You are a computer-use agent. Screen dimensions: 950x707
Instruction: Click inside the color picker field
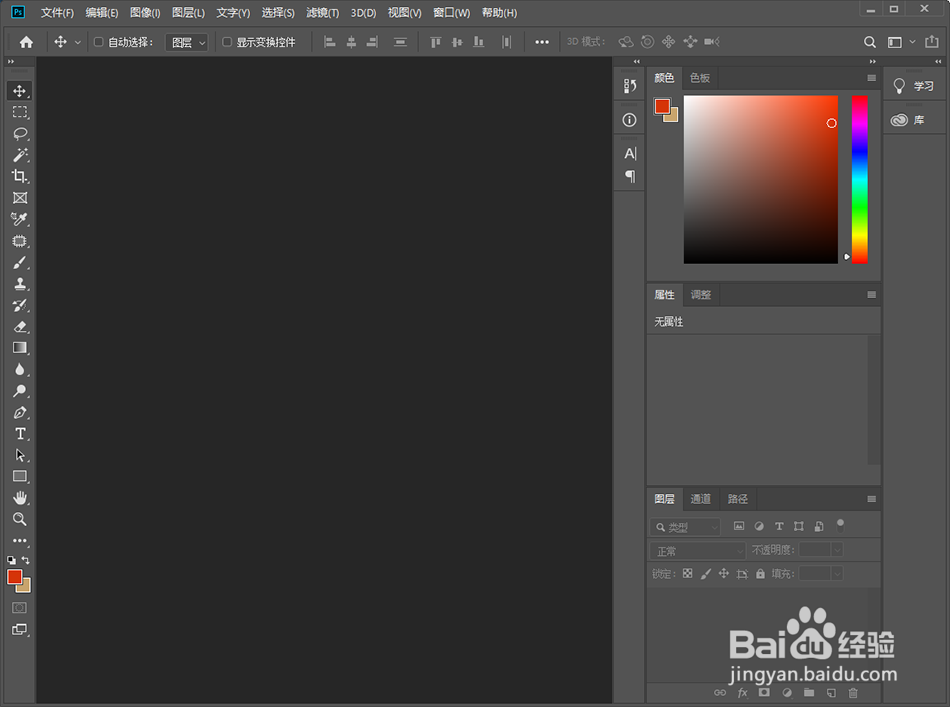(x=761, y=179)
